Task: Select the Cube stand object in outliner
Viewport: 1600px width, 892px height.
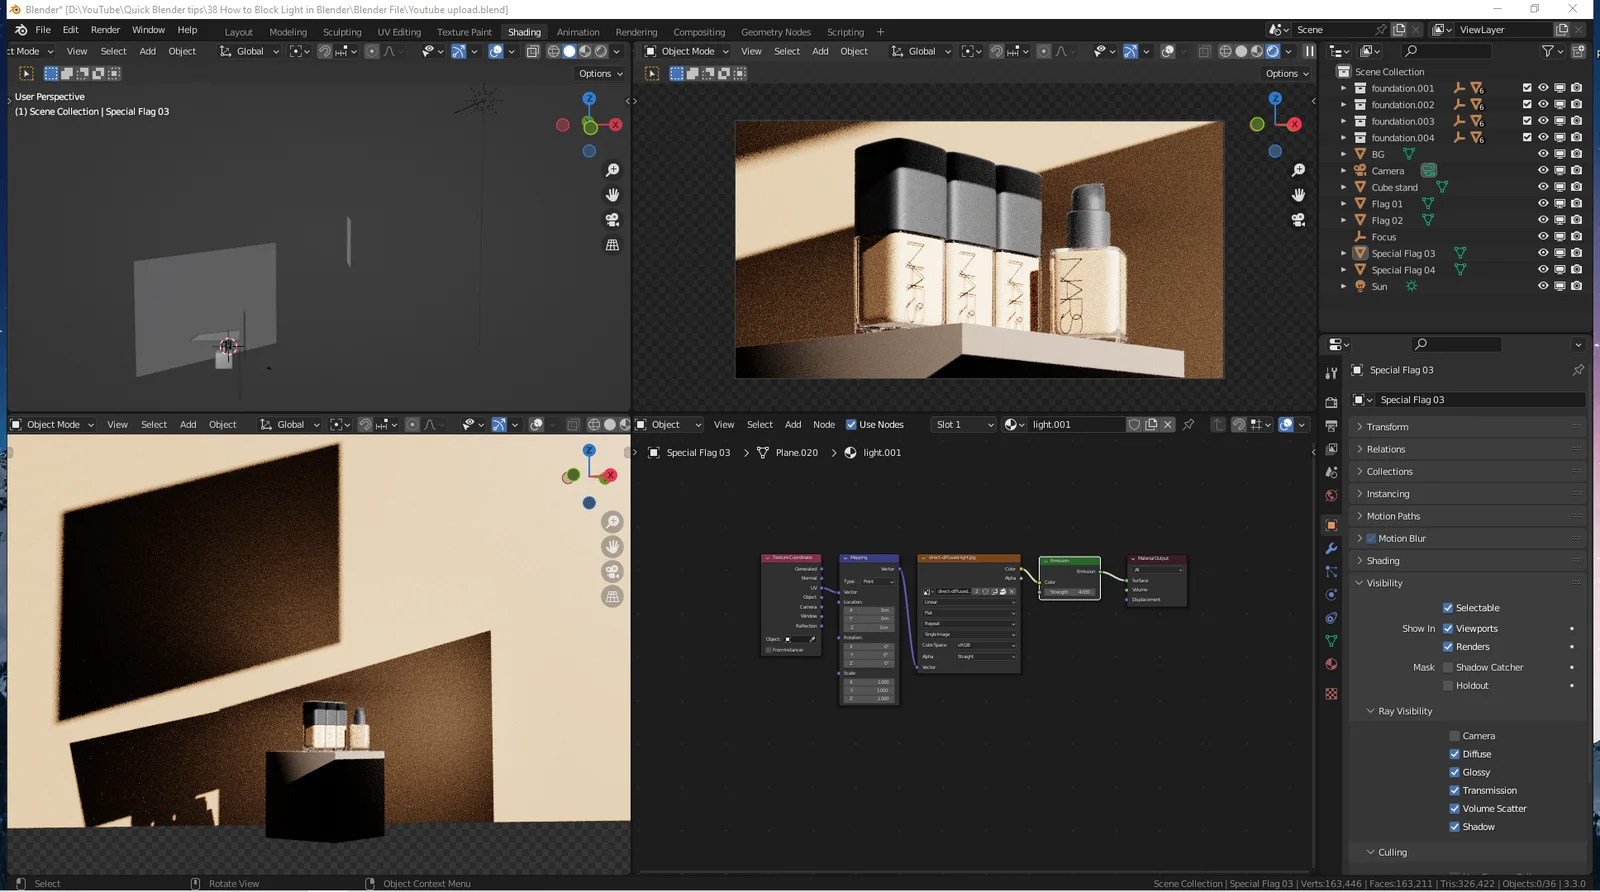Action: click(1394, 188)
